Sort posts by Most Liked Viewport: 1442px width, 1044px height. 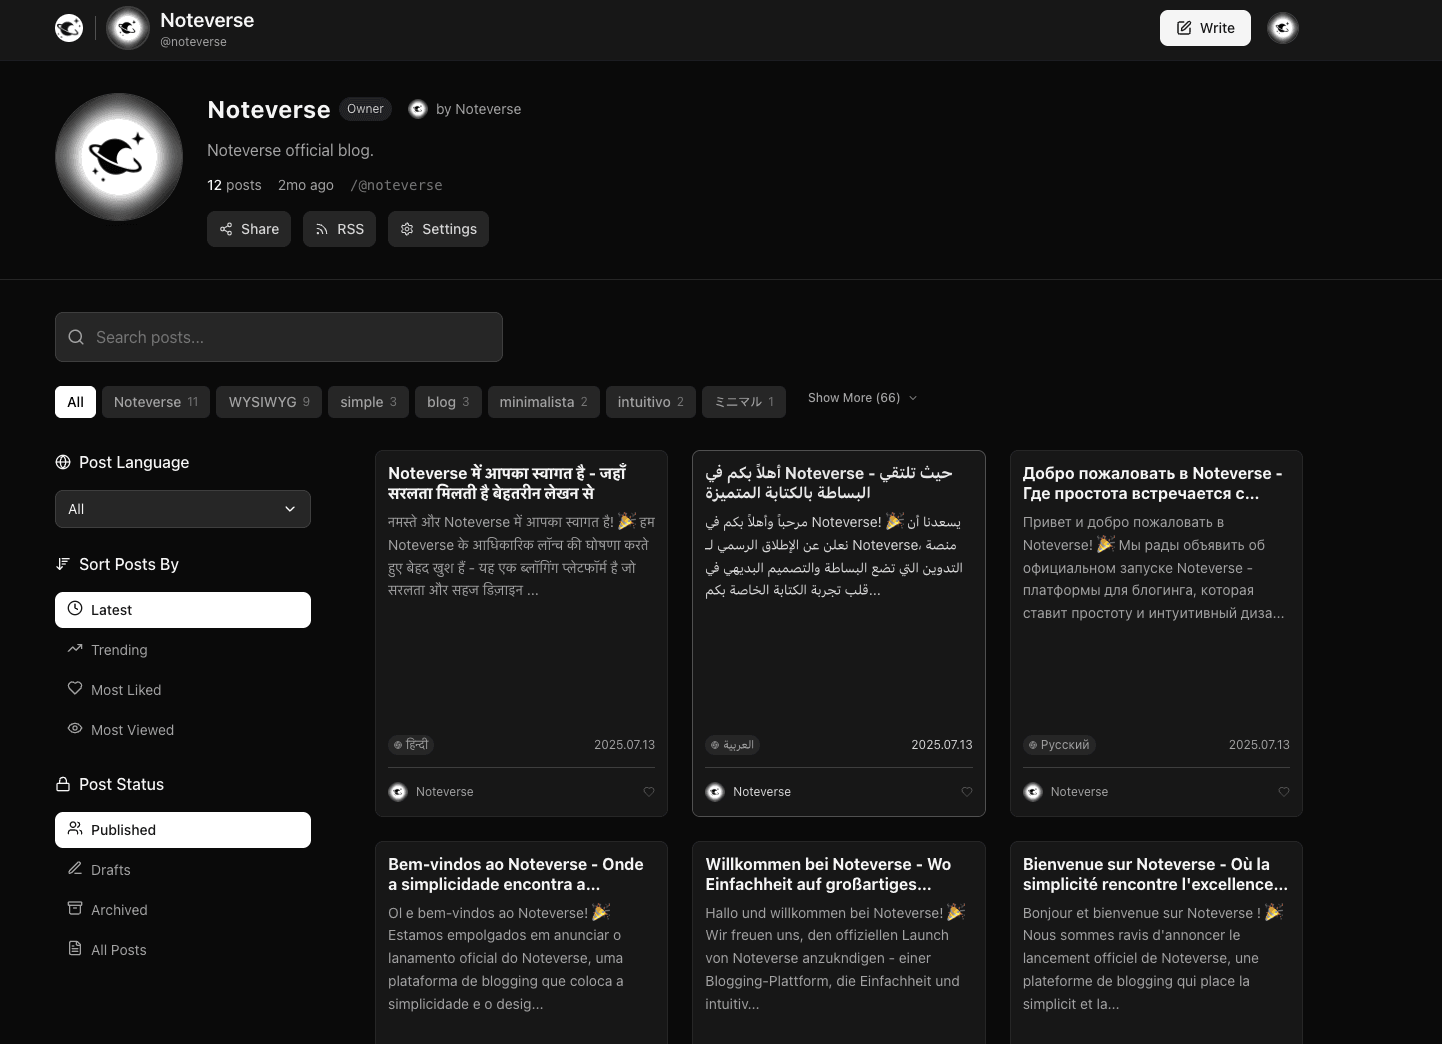[183, 690]
